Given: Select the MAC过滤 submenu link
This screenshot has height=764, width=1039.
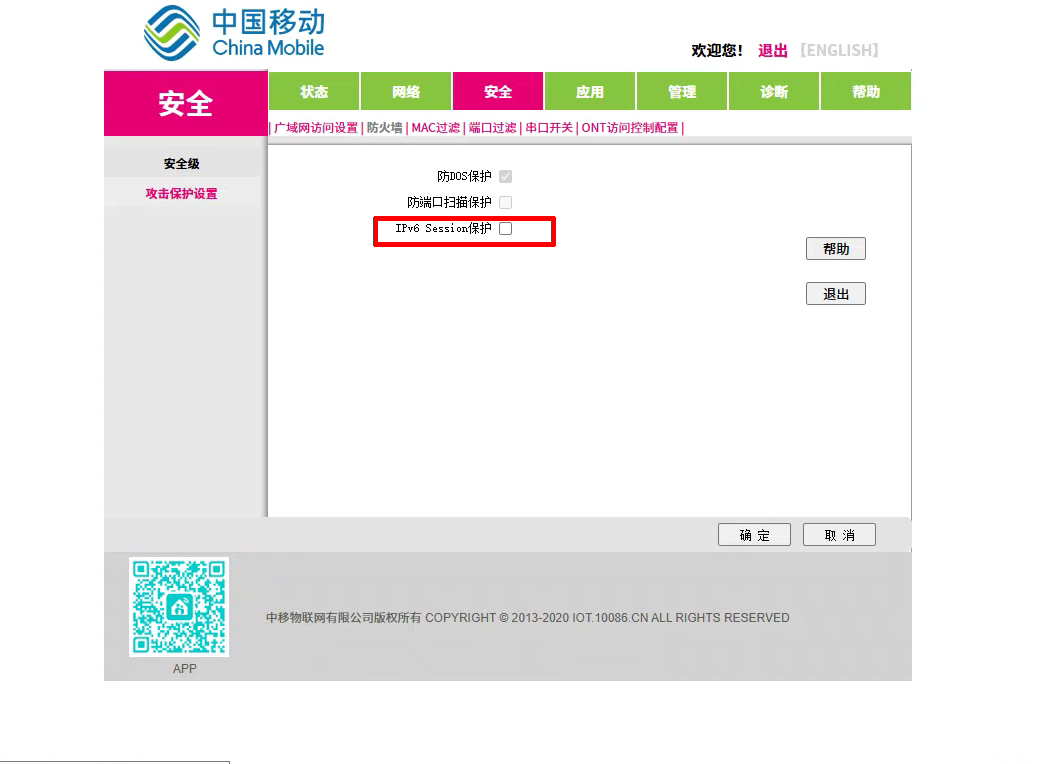Looking at the screenshot, I should click(x=435, y=128).
